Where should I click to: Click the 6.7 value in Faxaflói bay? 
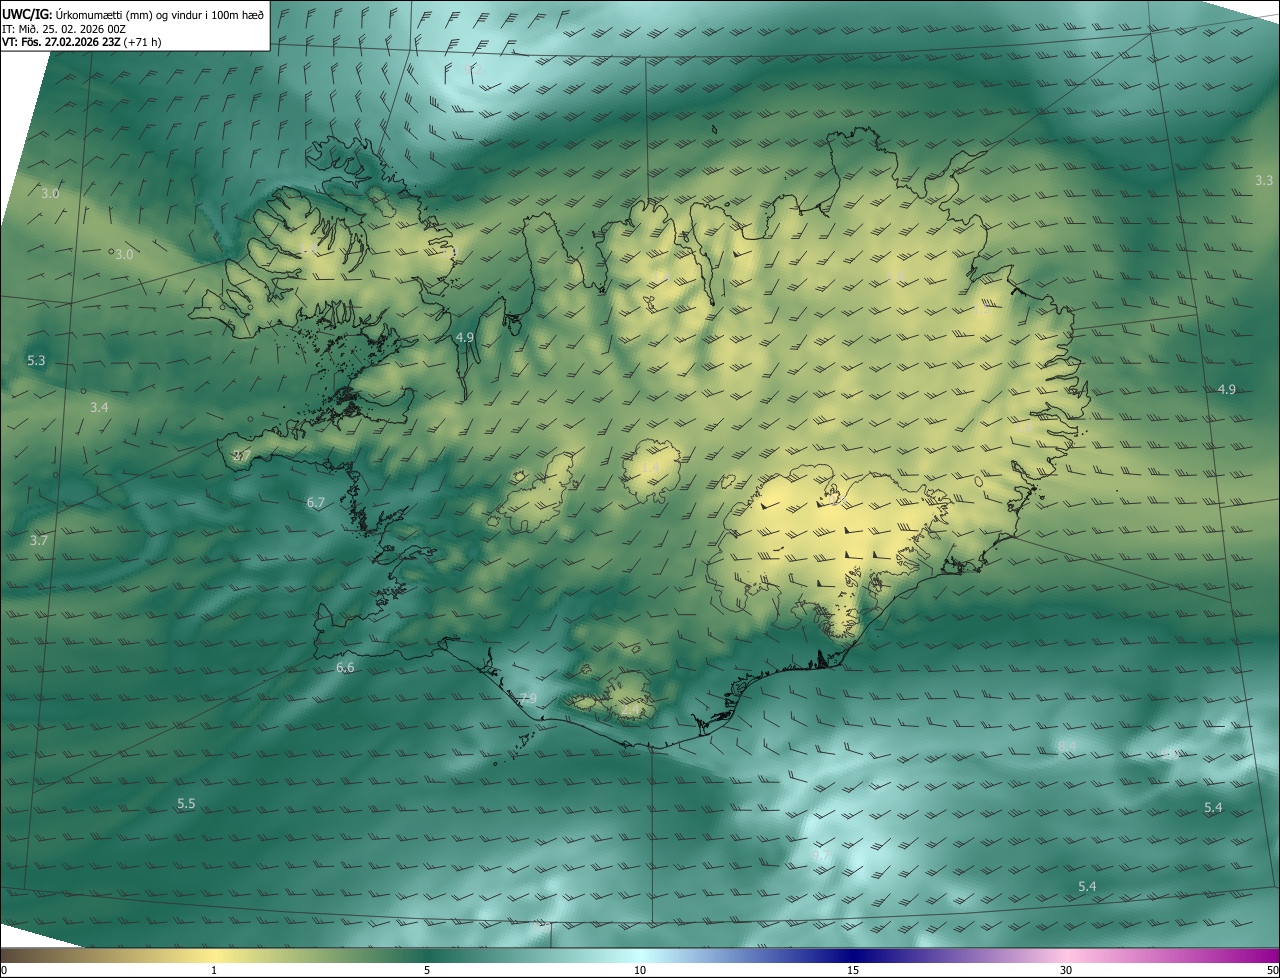(x=316, y=502)
